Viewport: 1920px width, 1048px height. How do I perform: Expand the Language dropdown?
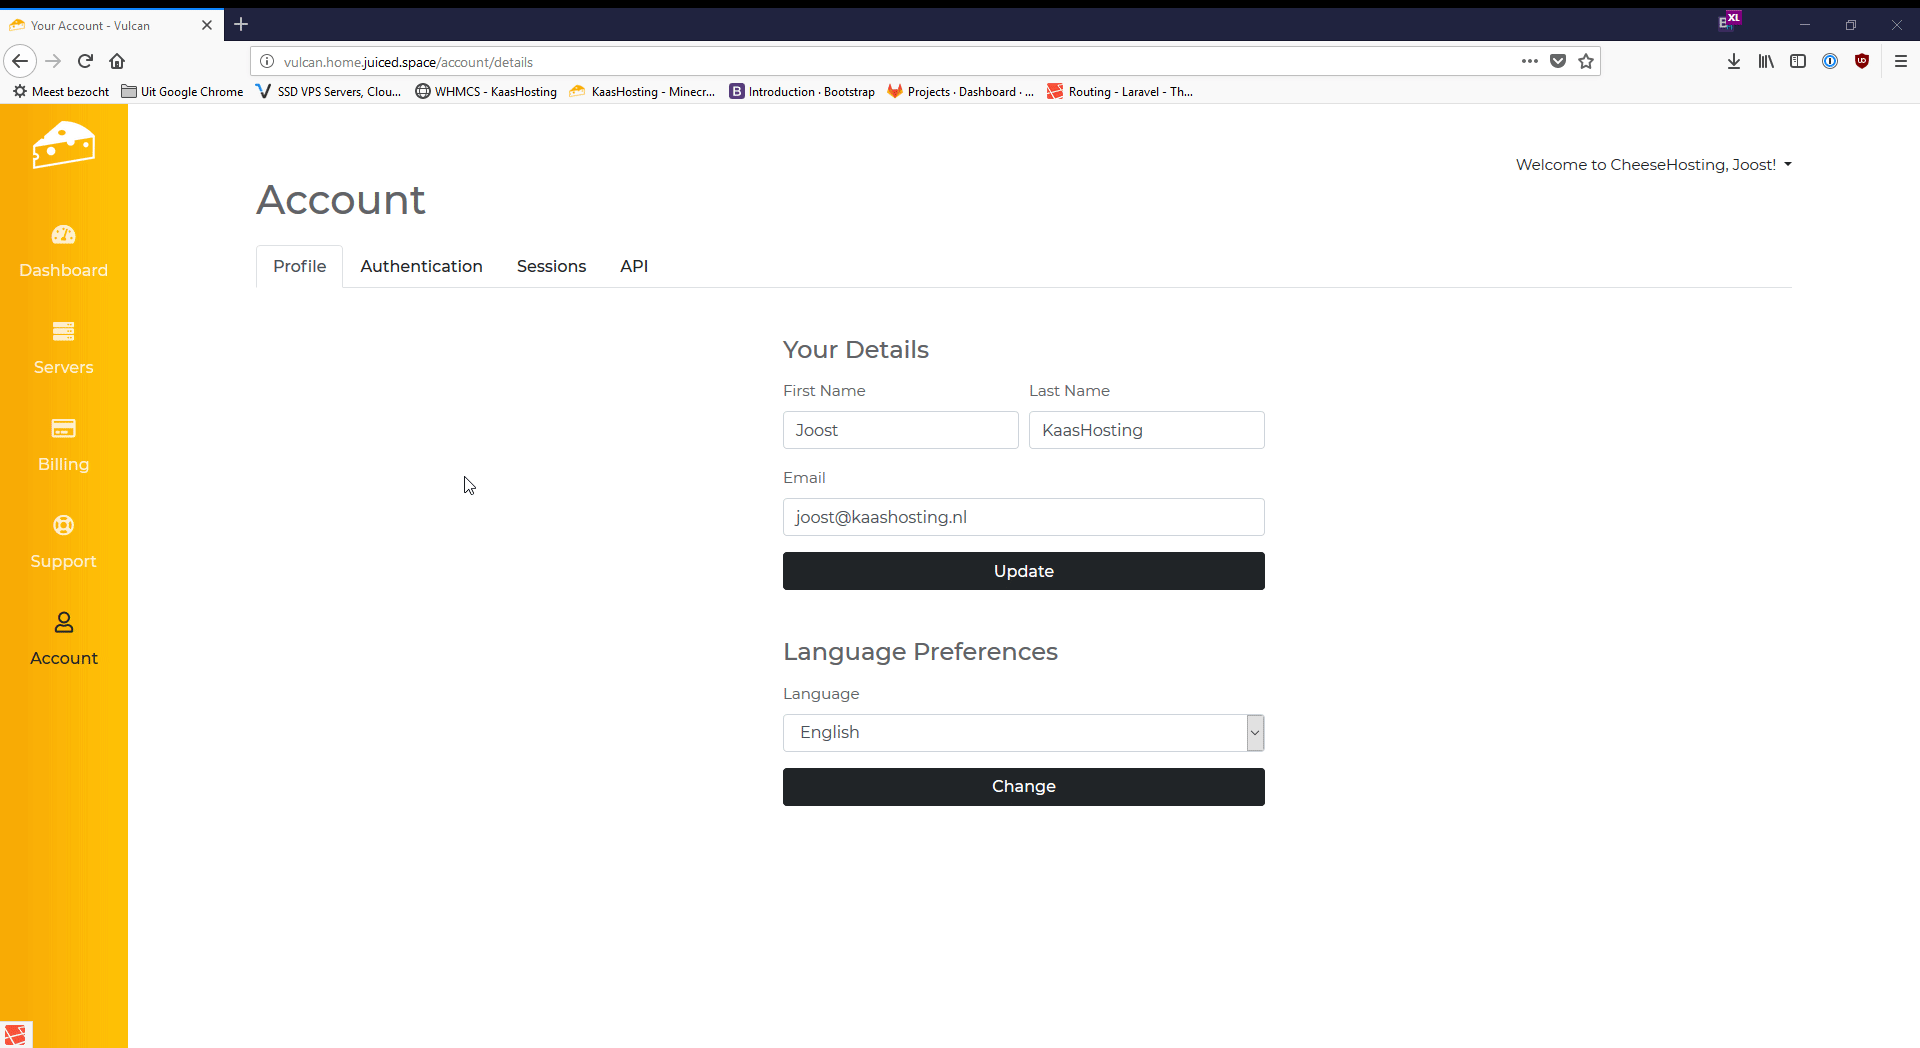pos(1023,733)
